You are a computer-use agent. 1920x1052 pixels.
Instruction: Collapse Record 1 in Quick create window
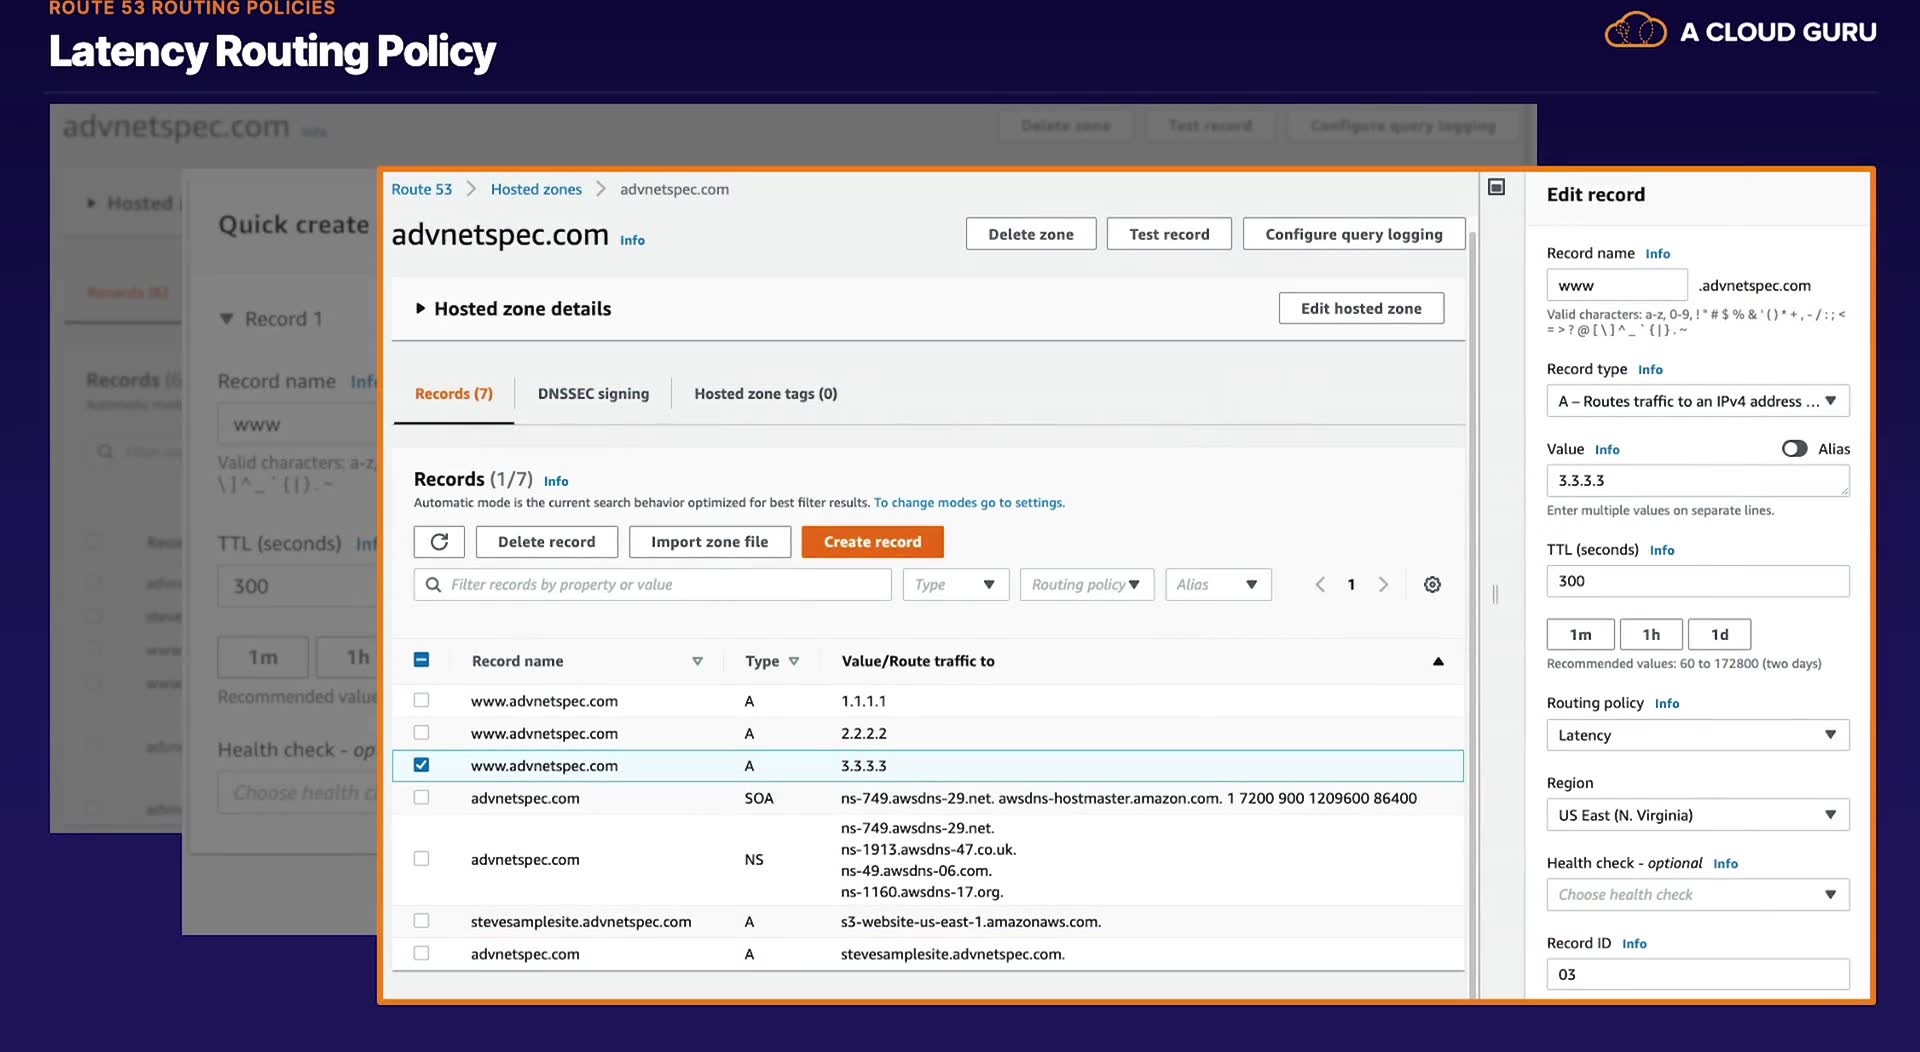226,319
